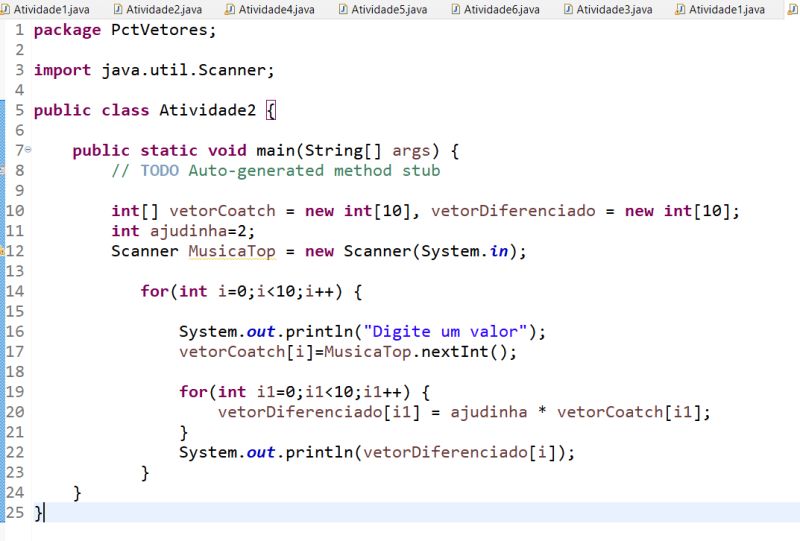Click line number 22 in the gutter
Screen dimensions: 800x541
15,452
